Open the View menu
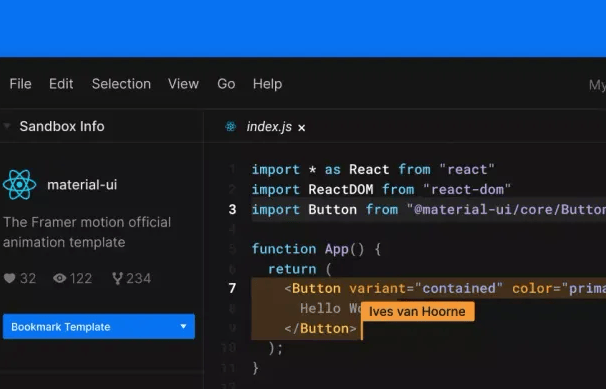606x389 pixels. tap(184, 84)
